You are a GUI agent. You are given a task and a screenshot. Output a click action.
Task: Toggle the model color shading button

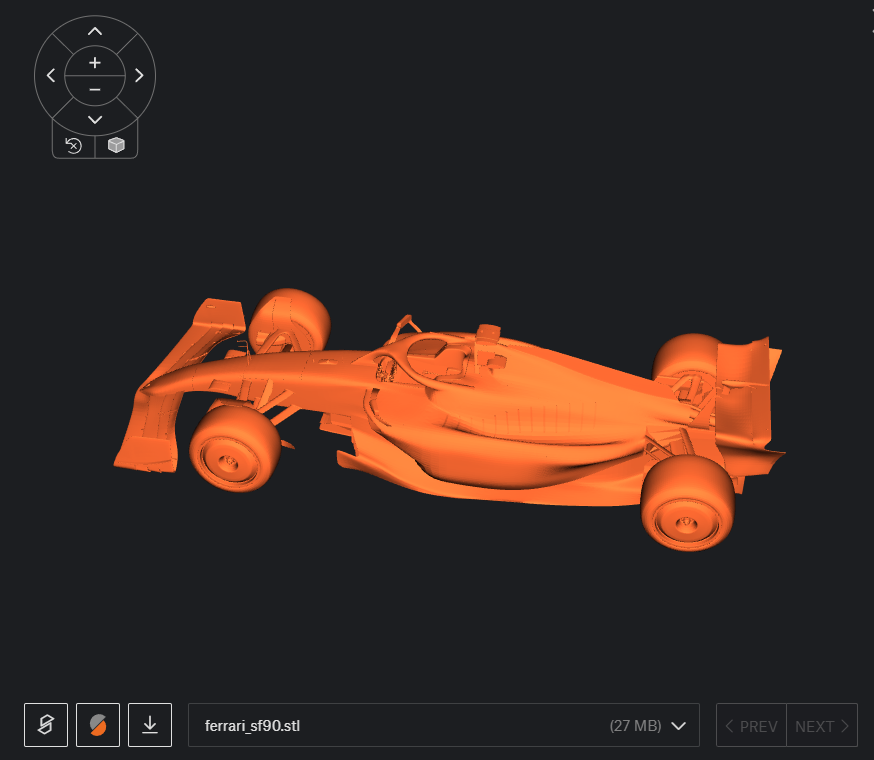[98, 725]
